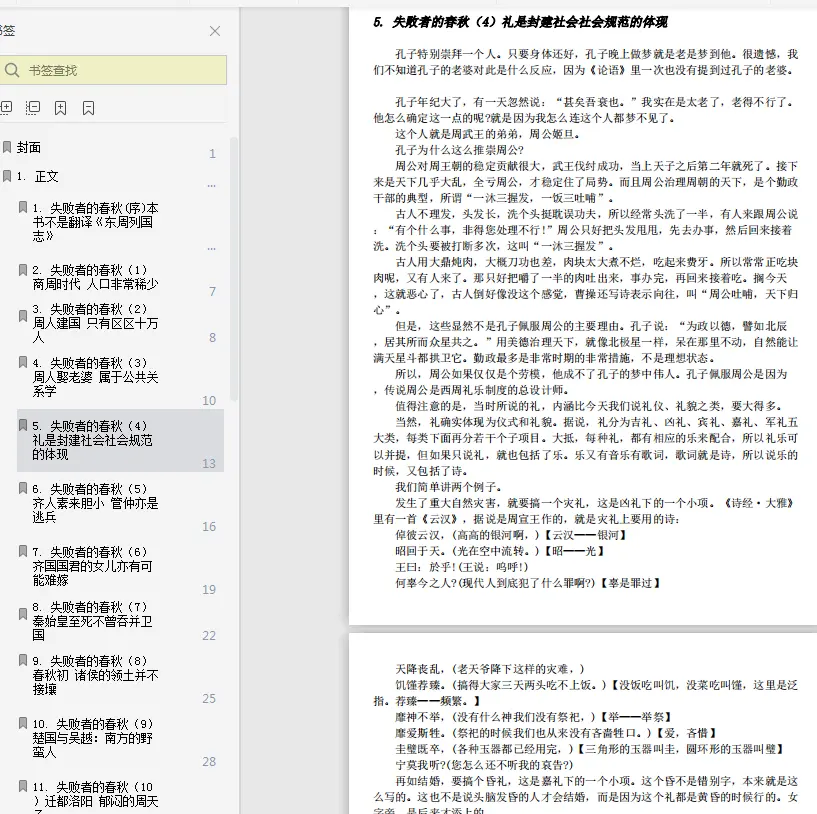Open the 1. 正文 bookmark
This screenshot has height=814, width=817.
coord(38,177)
